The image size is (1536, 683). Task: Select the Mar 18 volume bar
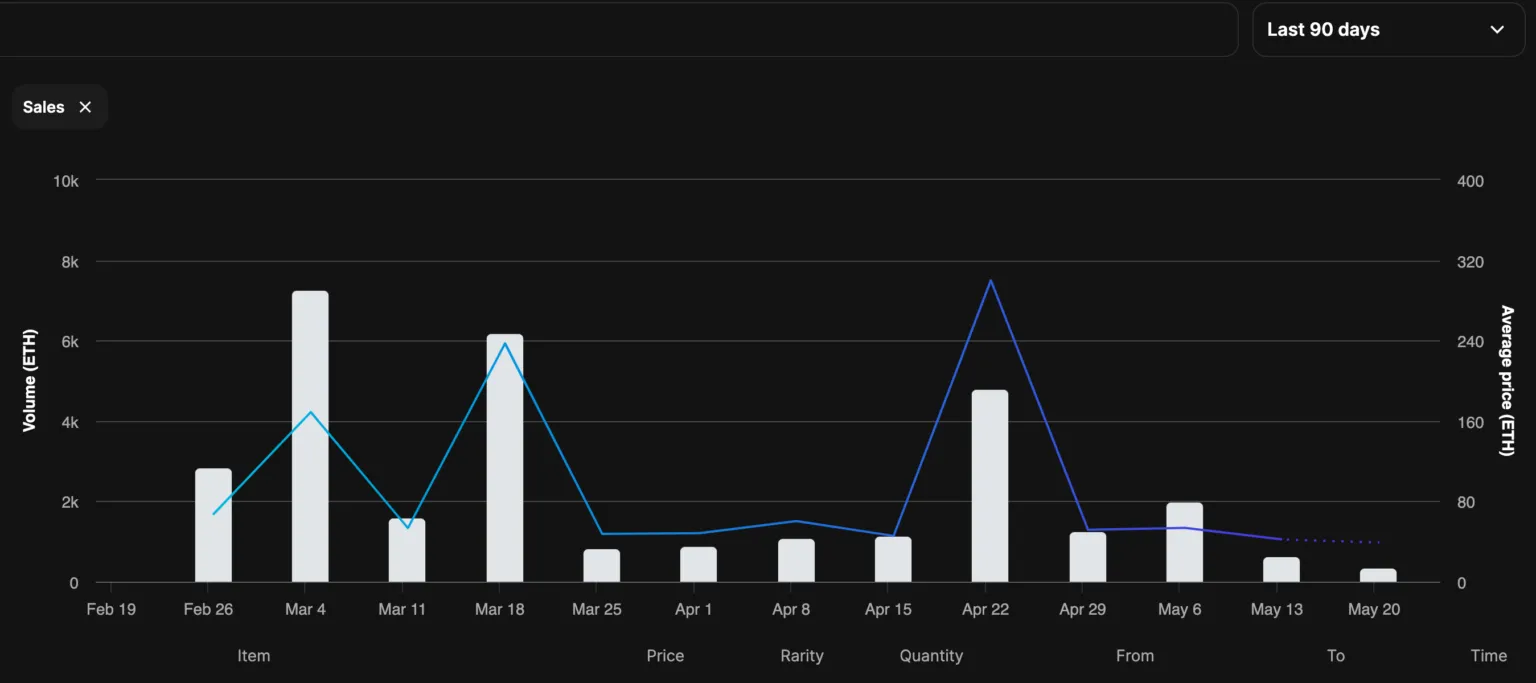(505, 458)
